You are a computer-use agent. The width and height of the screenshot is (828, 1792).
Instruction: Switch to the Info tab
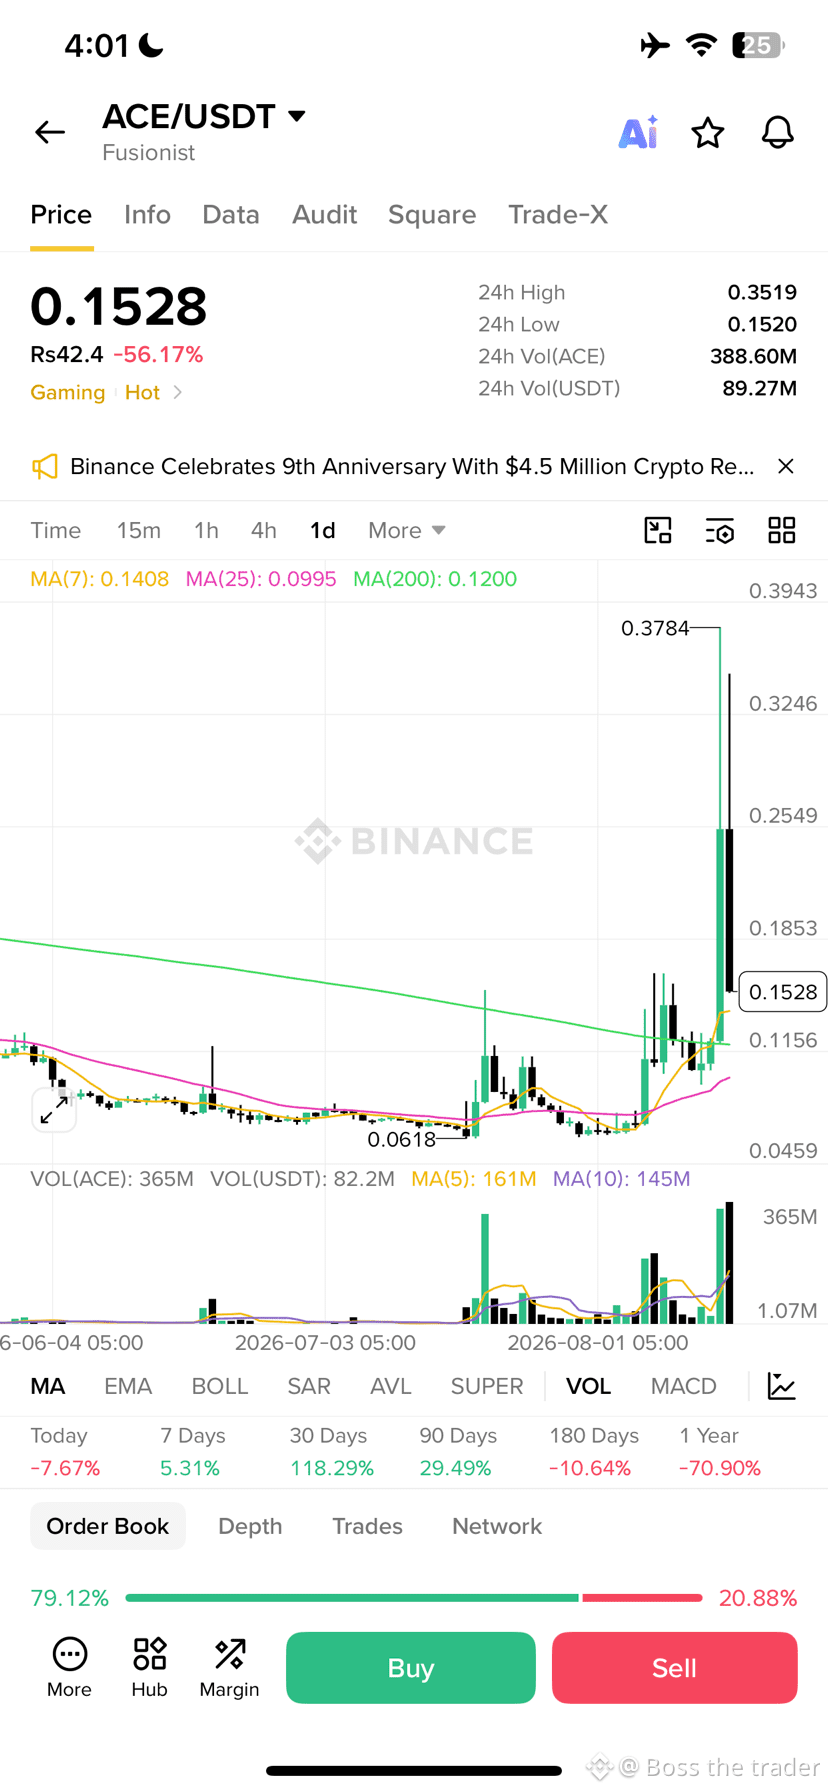147,214
